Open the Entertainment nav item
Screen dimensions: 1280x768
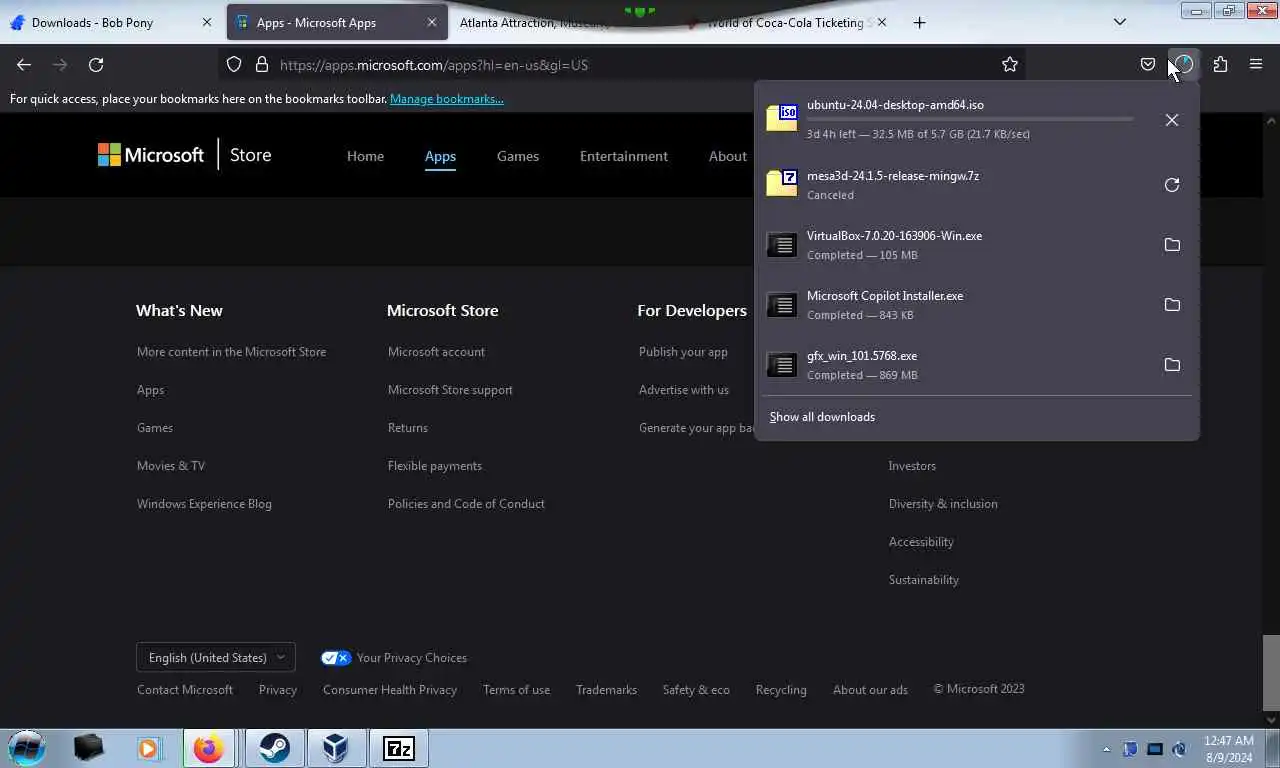click(624, 156)
